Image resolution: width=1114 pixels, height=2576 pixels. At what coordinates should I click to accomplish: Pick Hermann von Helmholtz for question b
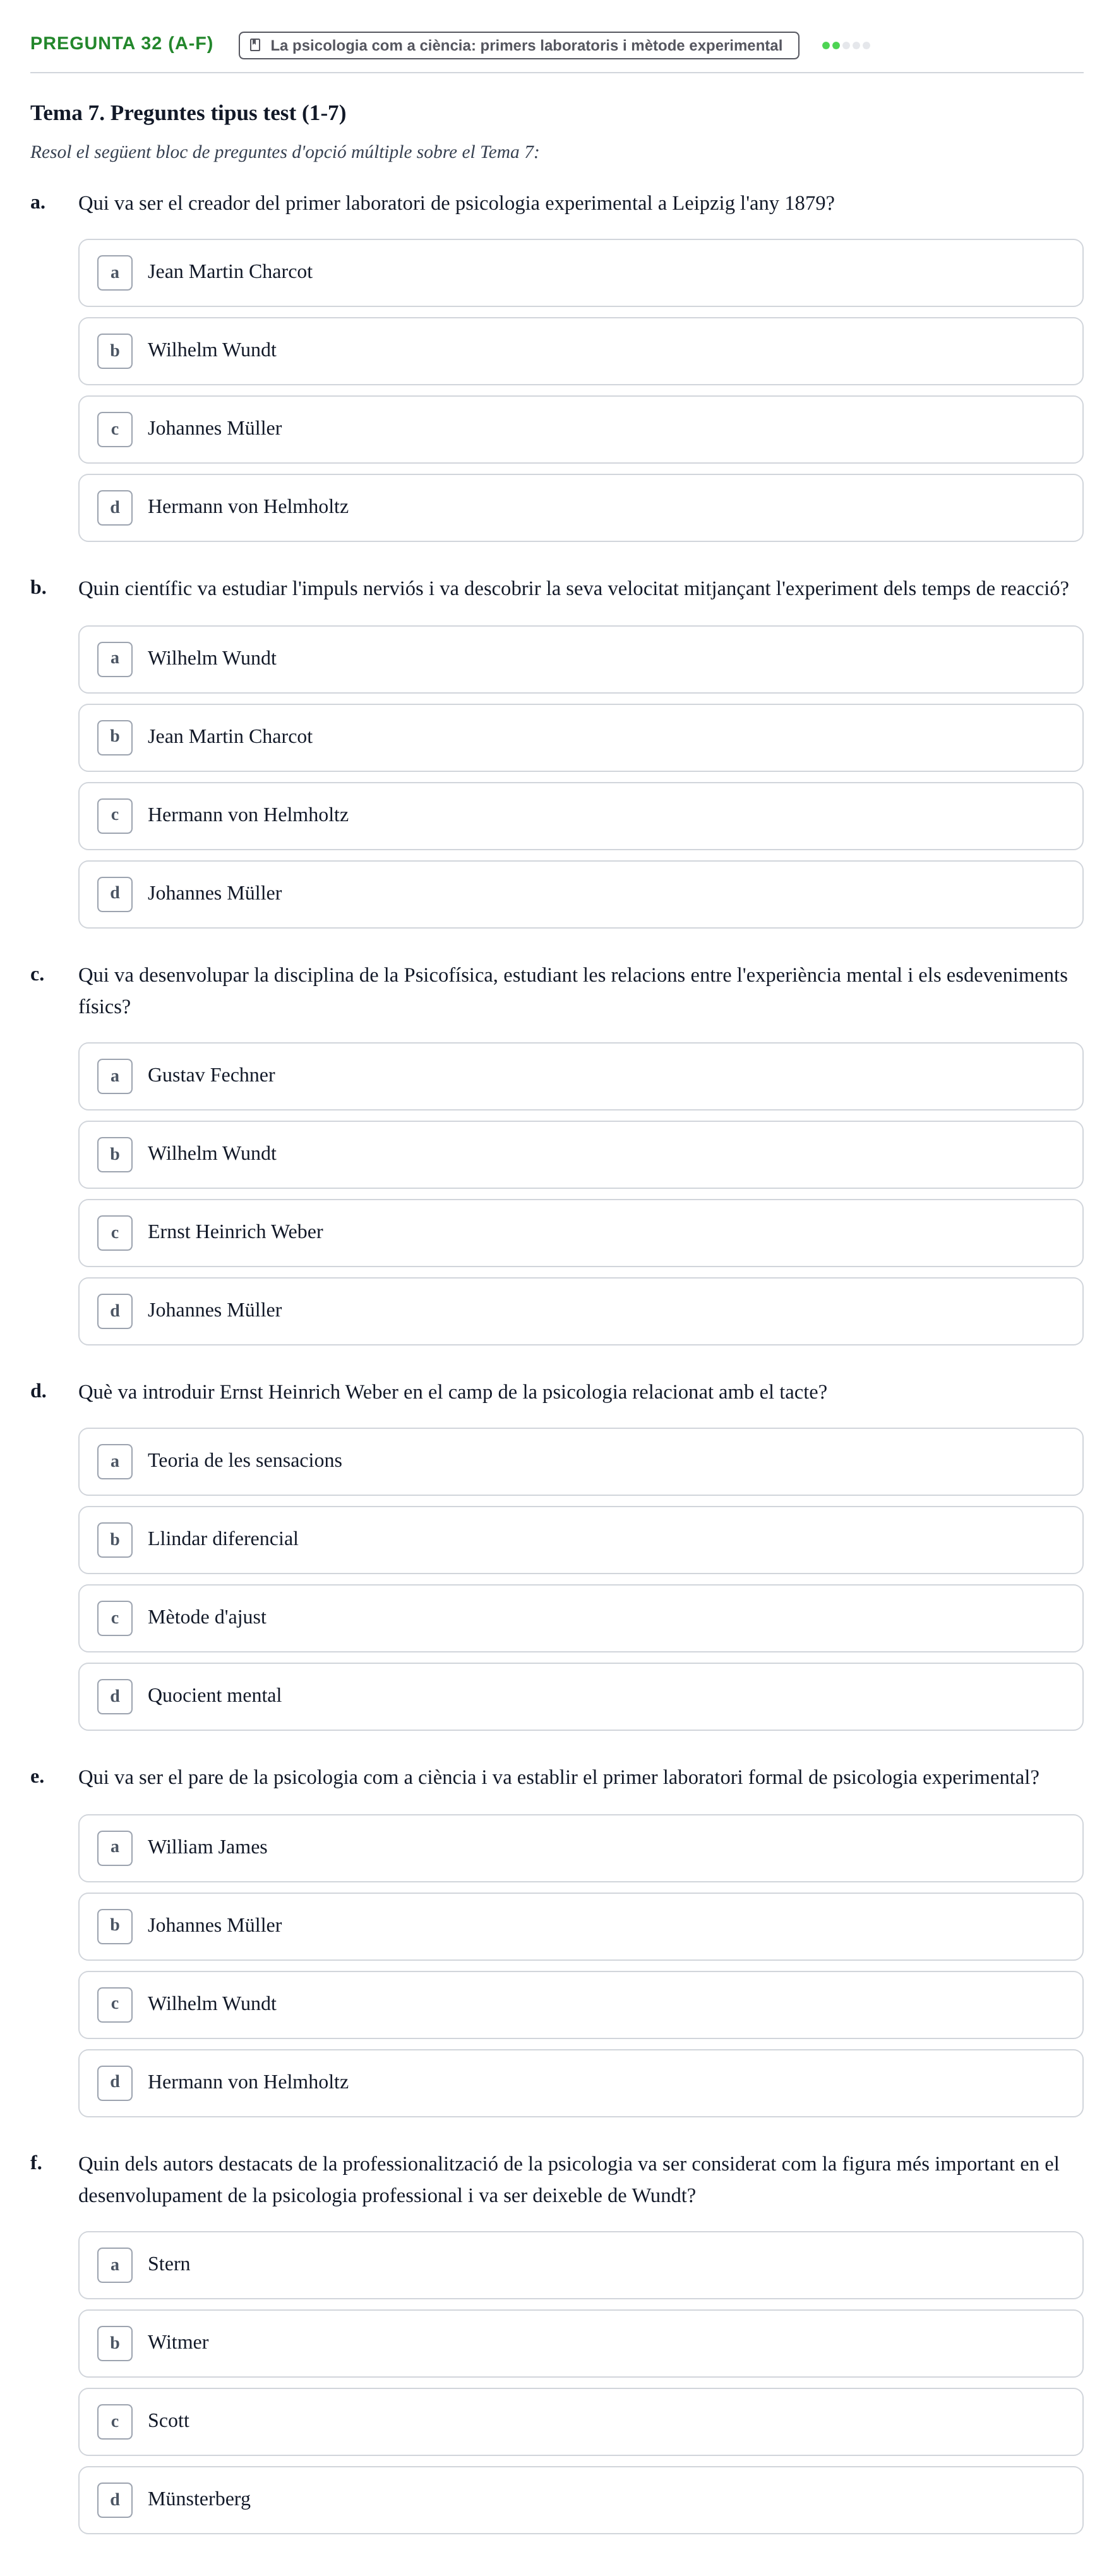[580, 816]
